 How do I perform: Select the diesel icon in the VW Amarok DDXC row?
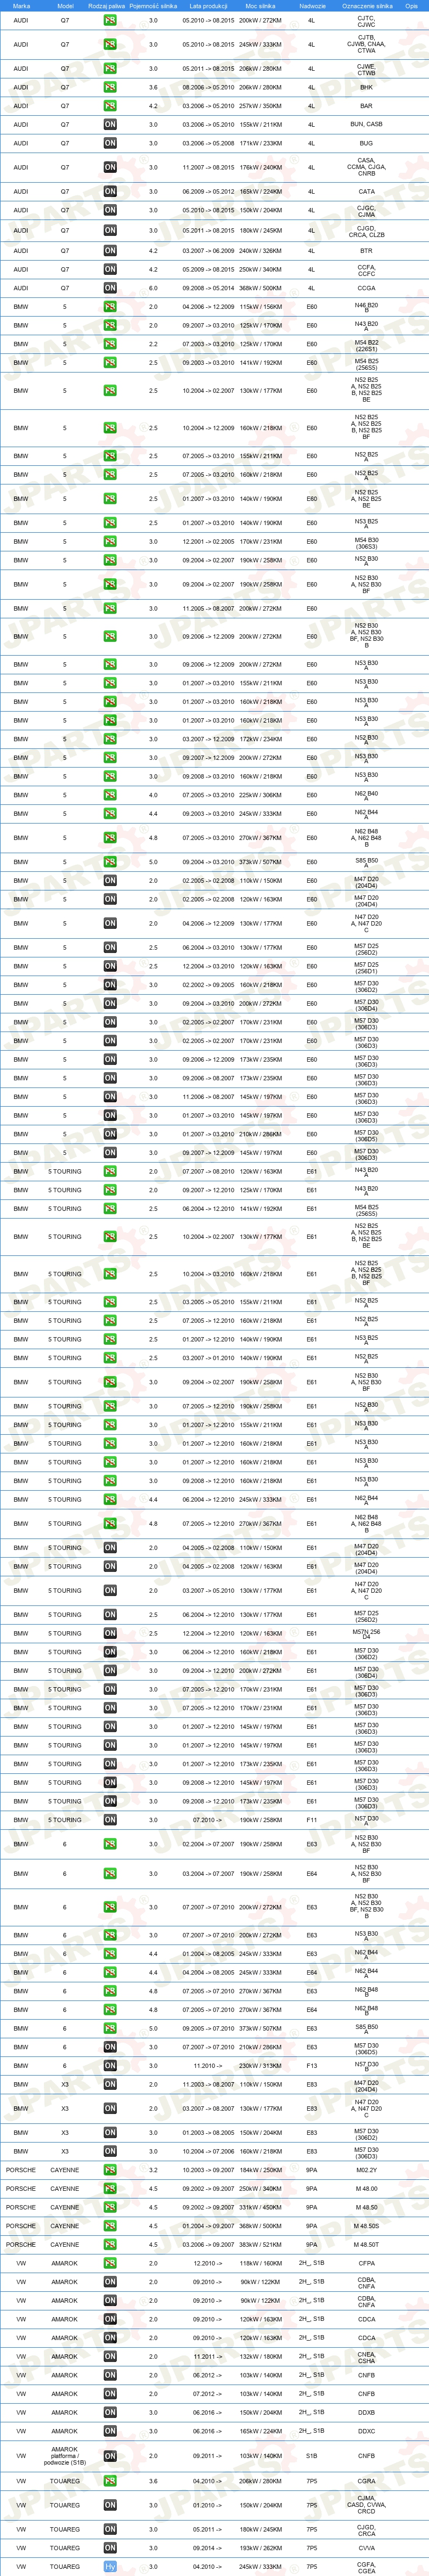click(x=110, y=2432)
